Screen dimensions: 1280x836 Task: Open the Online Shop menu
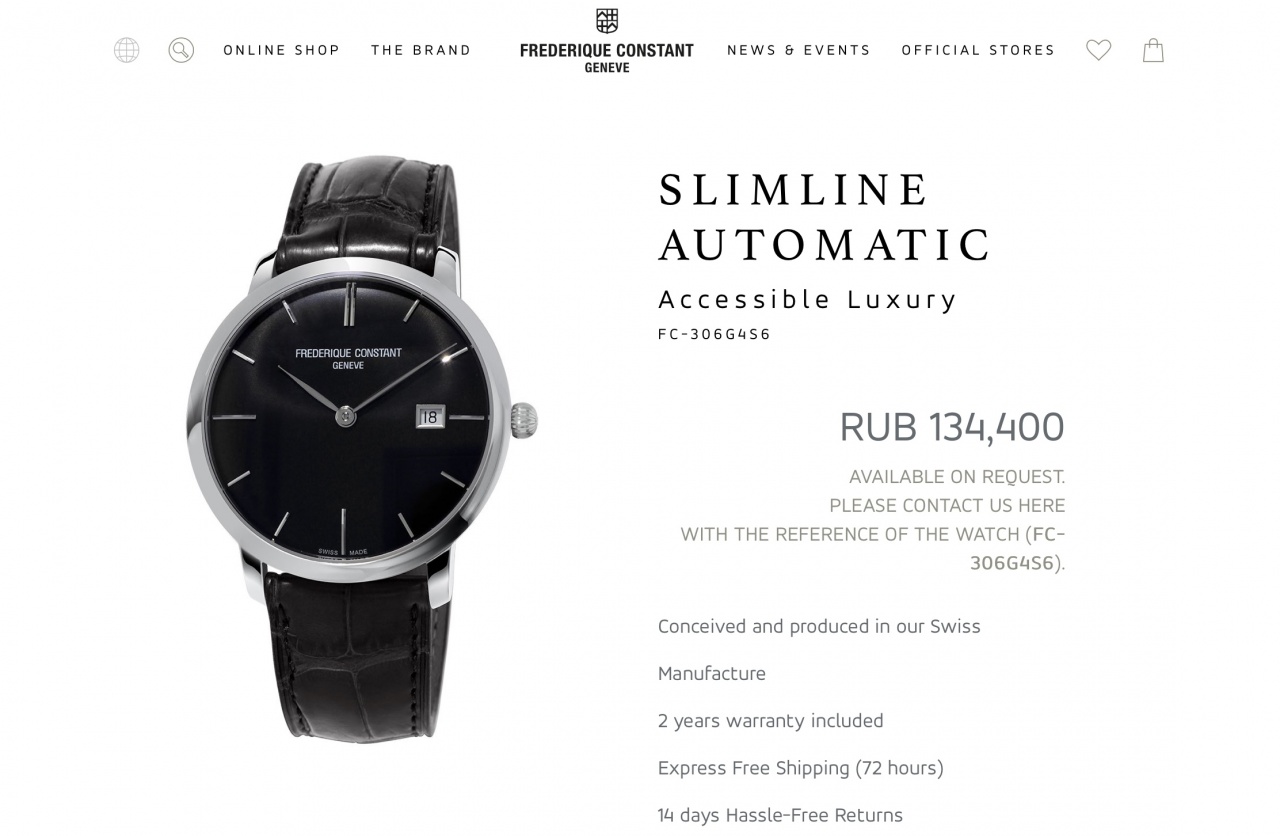[282, 50]
